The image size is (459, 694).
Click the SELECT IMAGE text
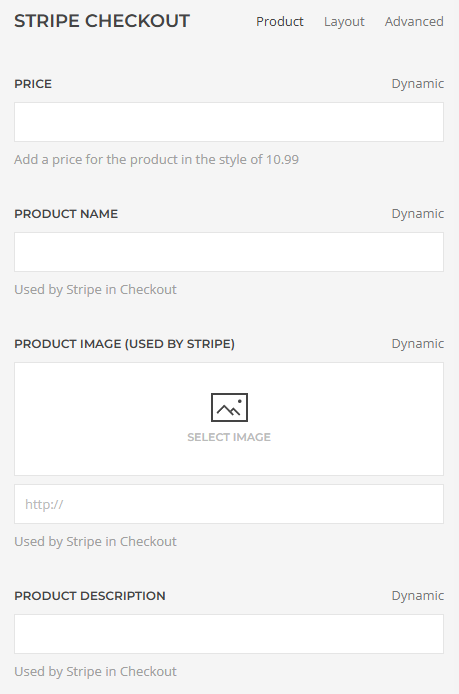point(229,437)
